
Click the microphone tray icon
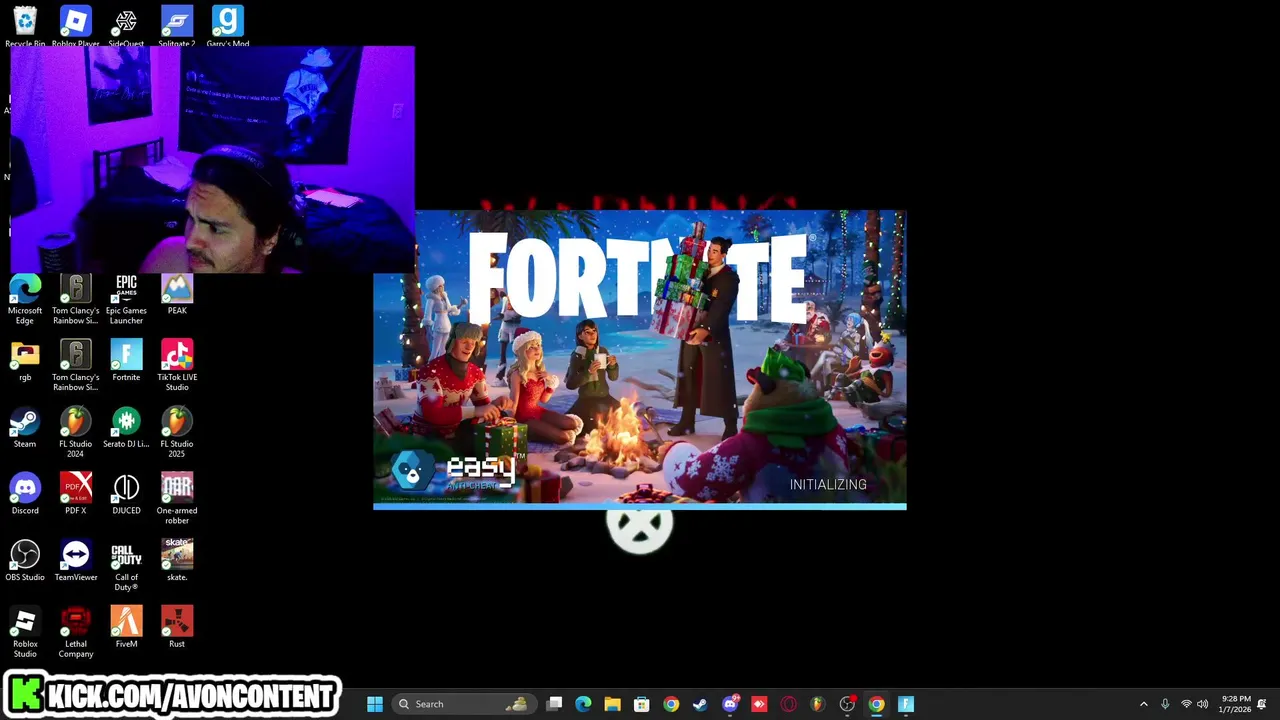(1165, 704)
